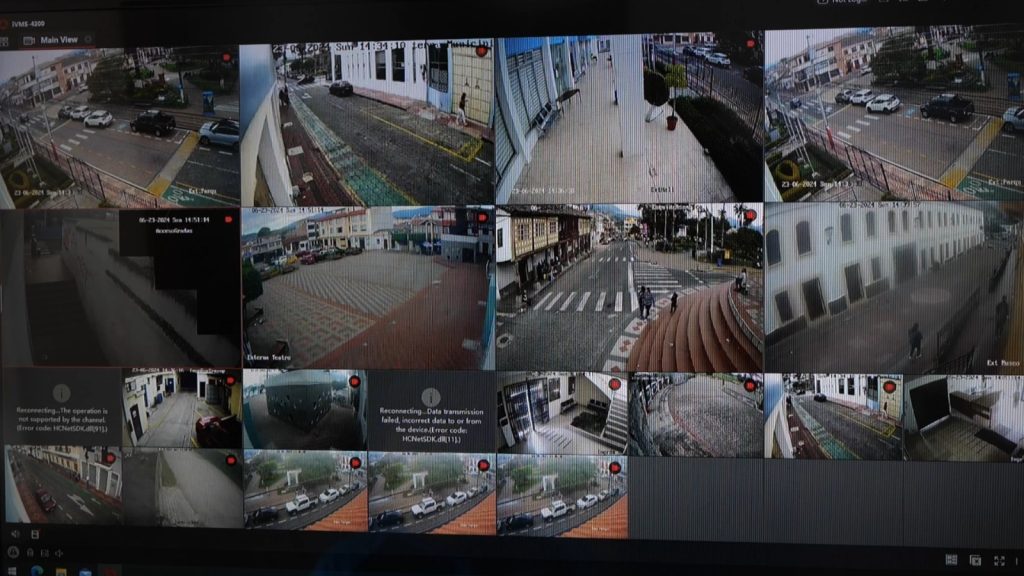Click the audio speaker icon below camera grid
The height and width of the screenshot is (576, 1024).
pos(15,535)
